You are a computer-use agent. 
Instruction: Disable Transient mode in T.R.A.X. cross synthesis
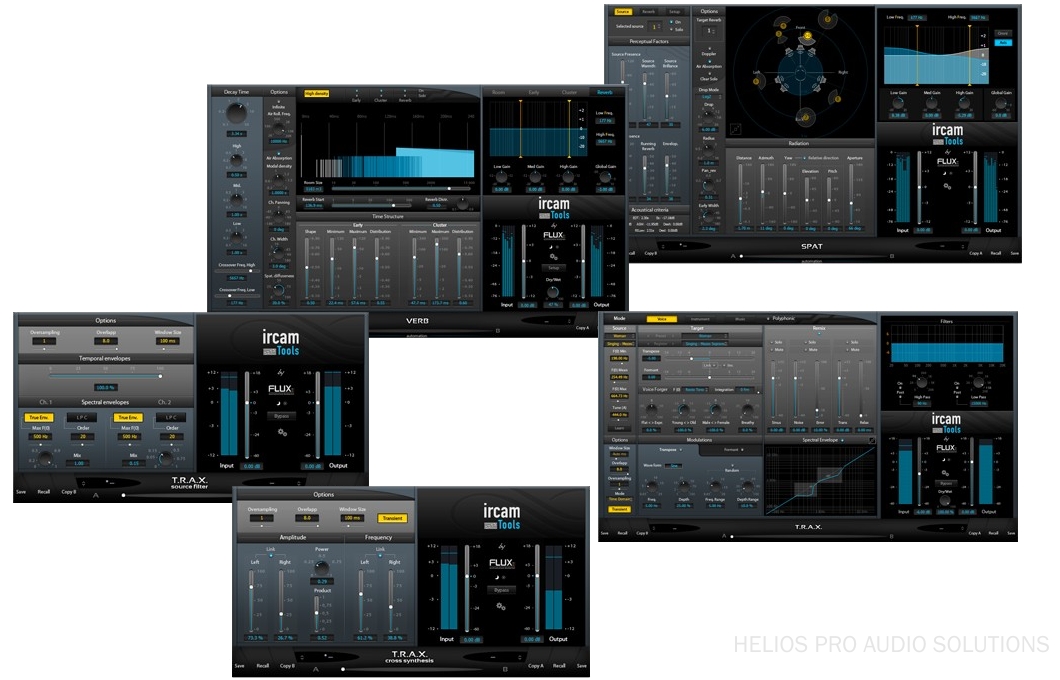point(391,518)
